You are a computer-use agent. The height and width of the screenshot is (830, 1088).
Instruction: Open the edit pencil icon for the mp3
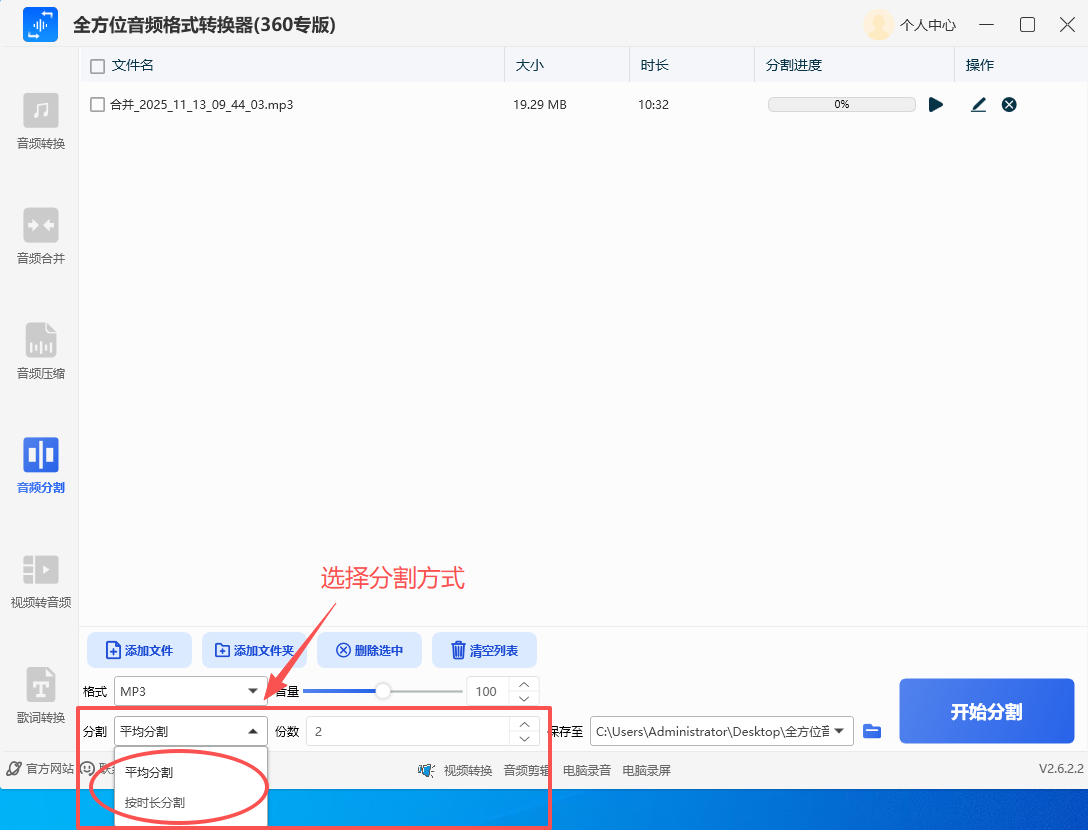coord(978,104)
